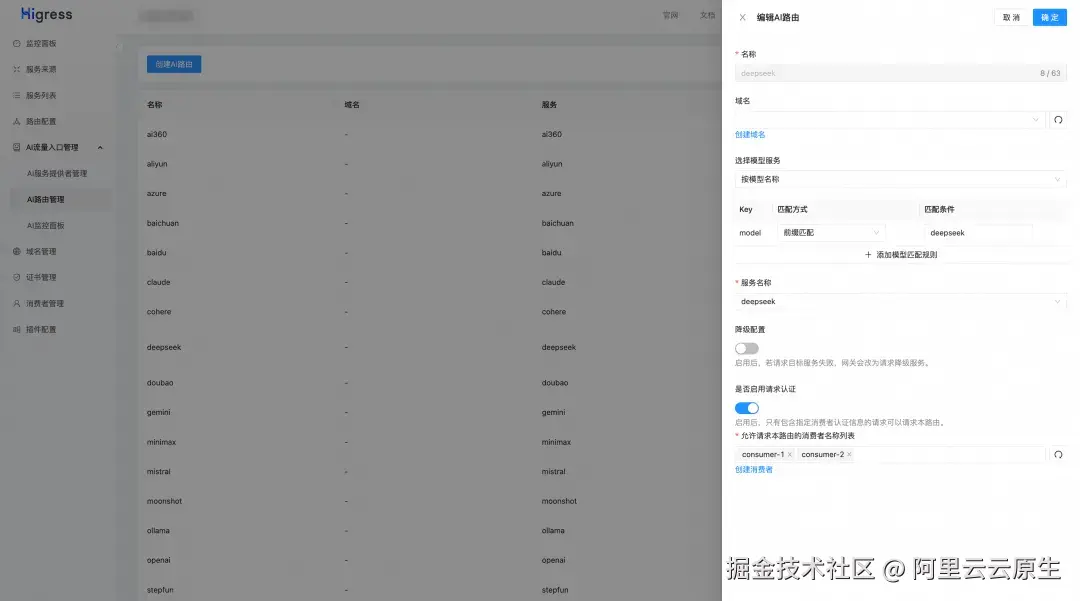Open the 服务名称 deepseek dropdown
Image resolution: width=1080 pixels, height=601 pixels.
point(898,302)
